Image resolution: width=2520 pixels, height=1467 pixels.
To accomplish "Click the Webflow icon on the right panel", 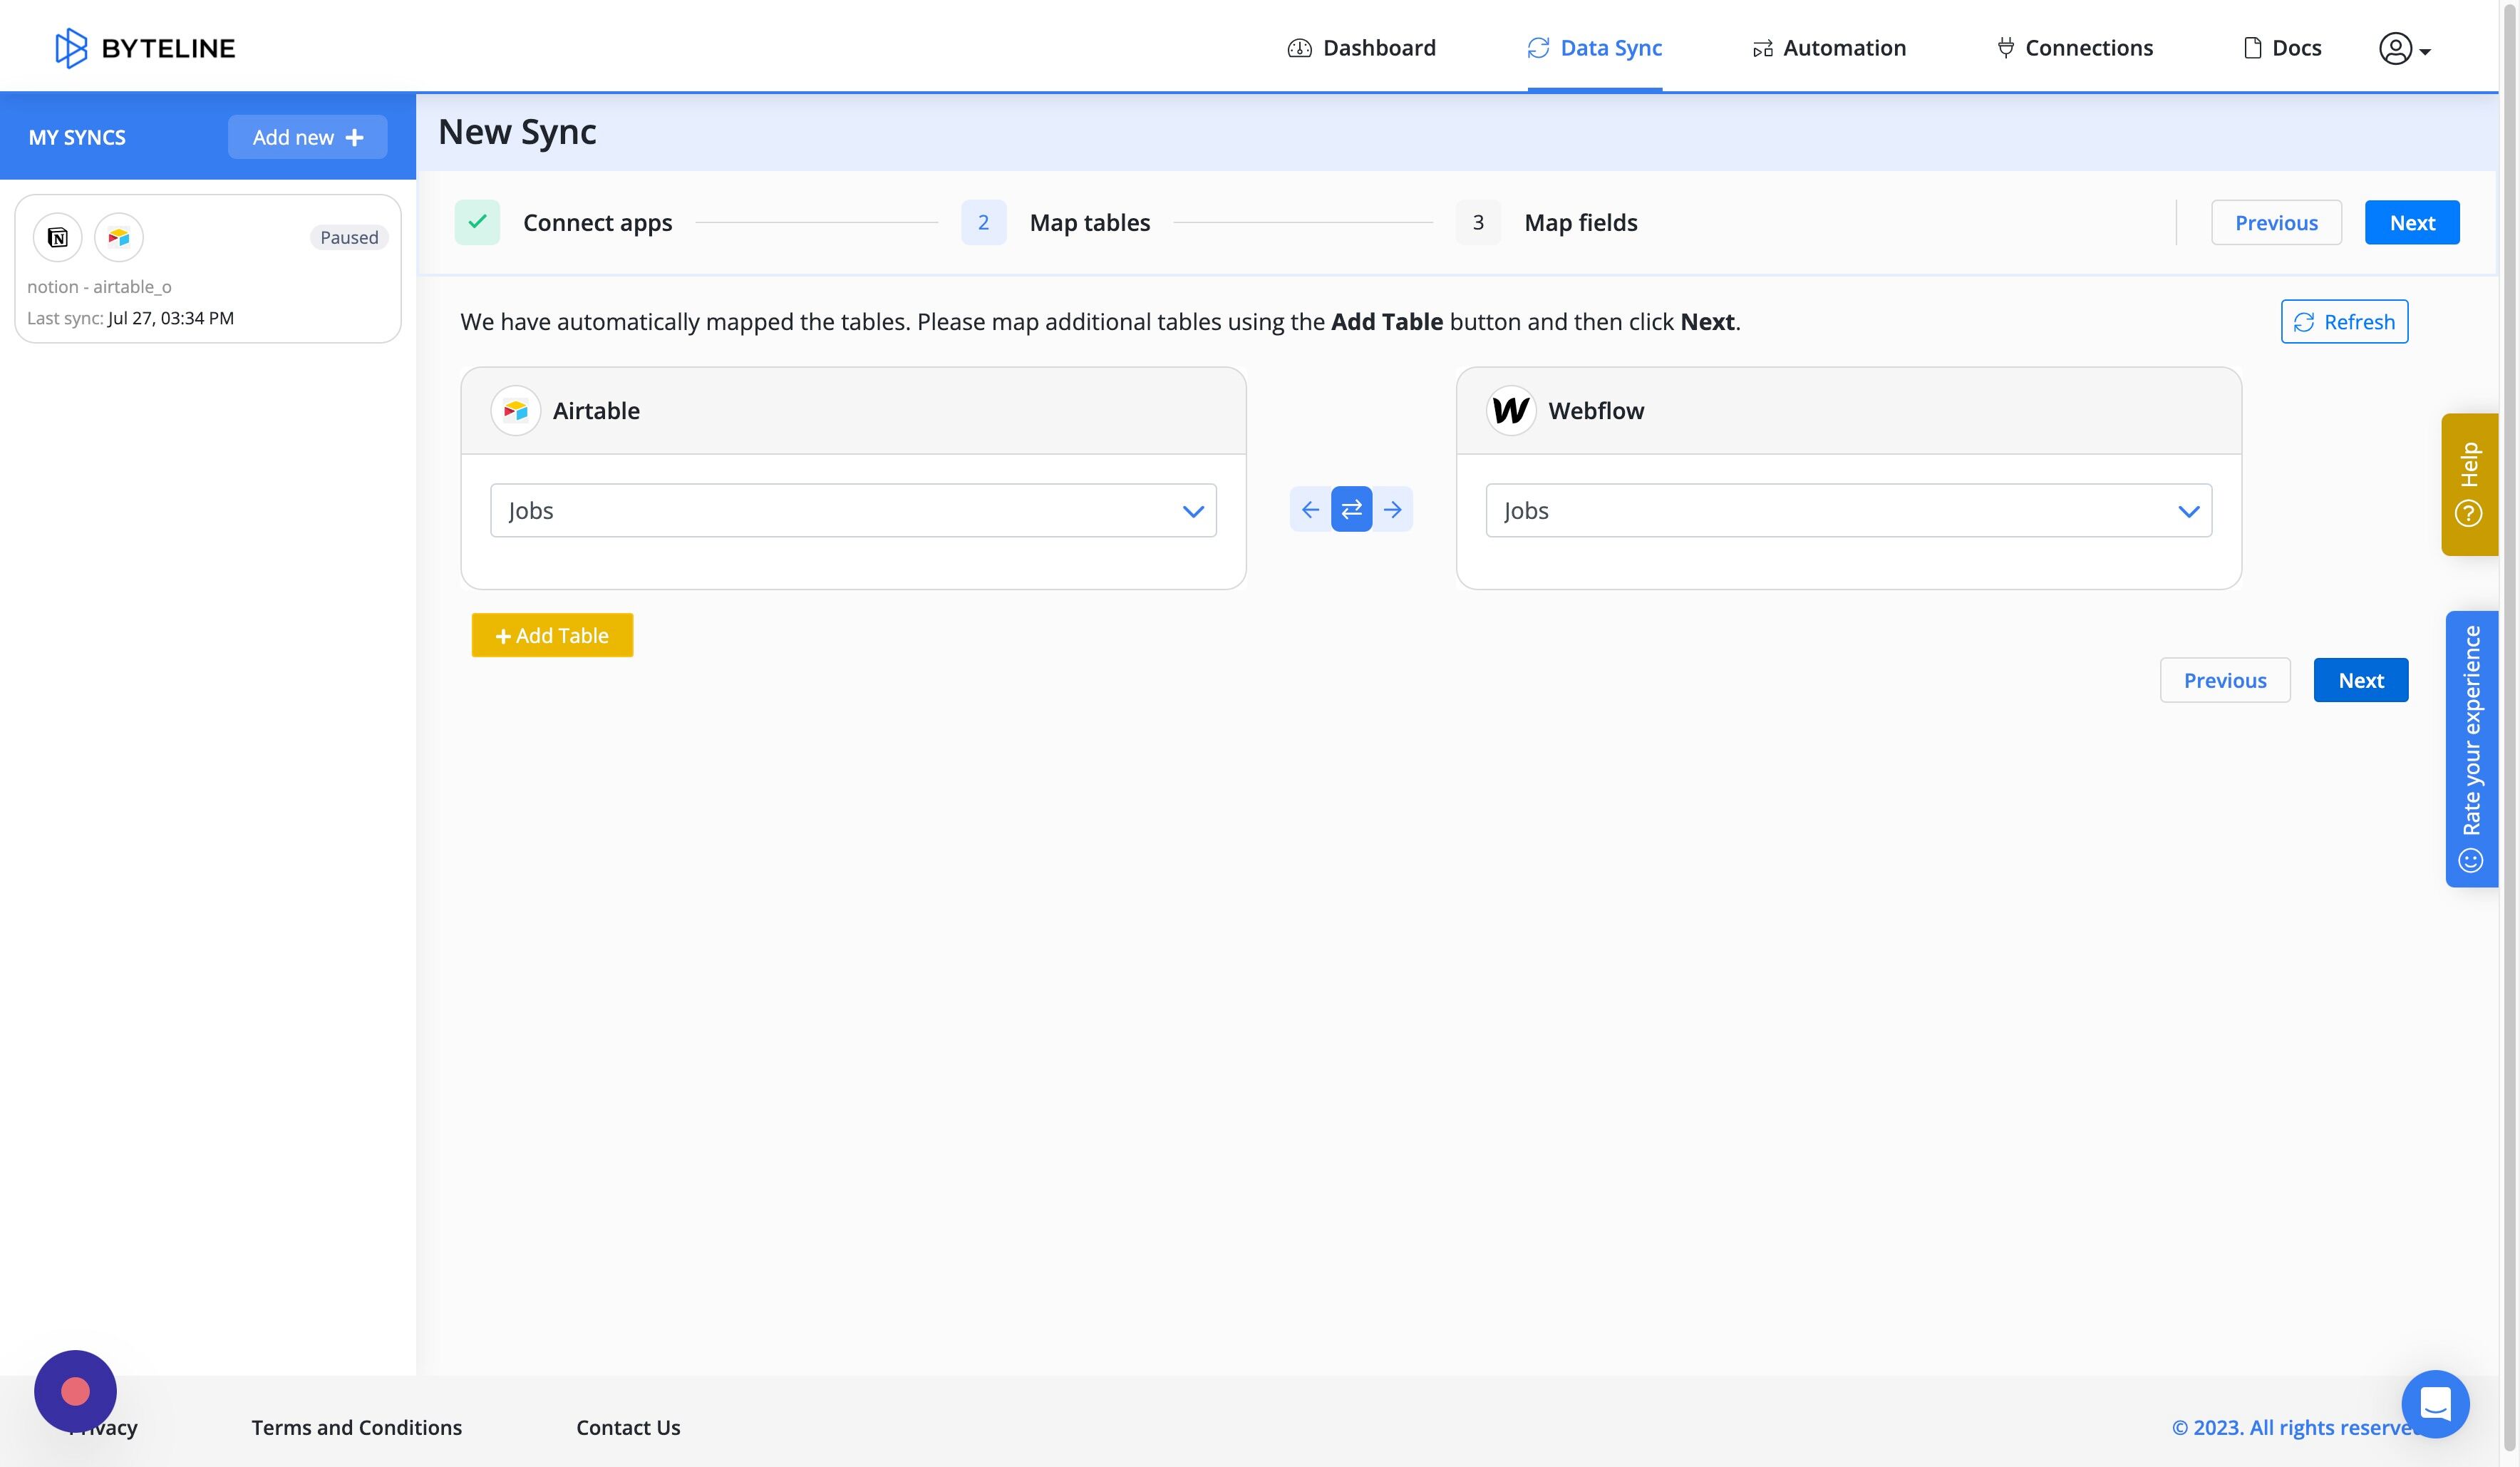I will pyautogui.click(x=1511, y=410).
